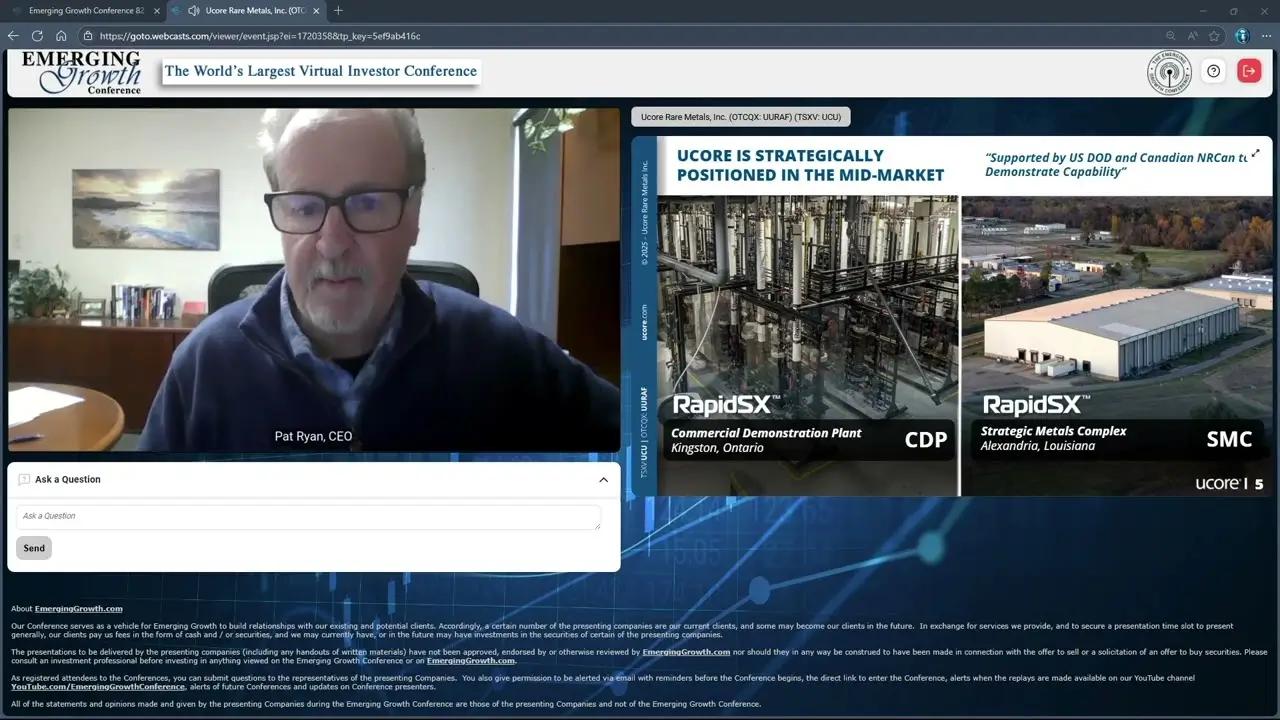This screenshot has height=720, width=1280.
Task: Click the Ucore presentation slide
Action: click(952, 316)
